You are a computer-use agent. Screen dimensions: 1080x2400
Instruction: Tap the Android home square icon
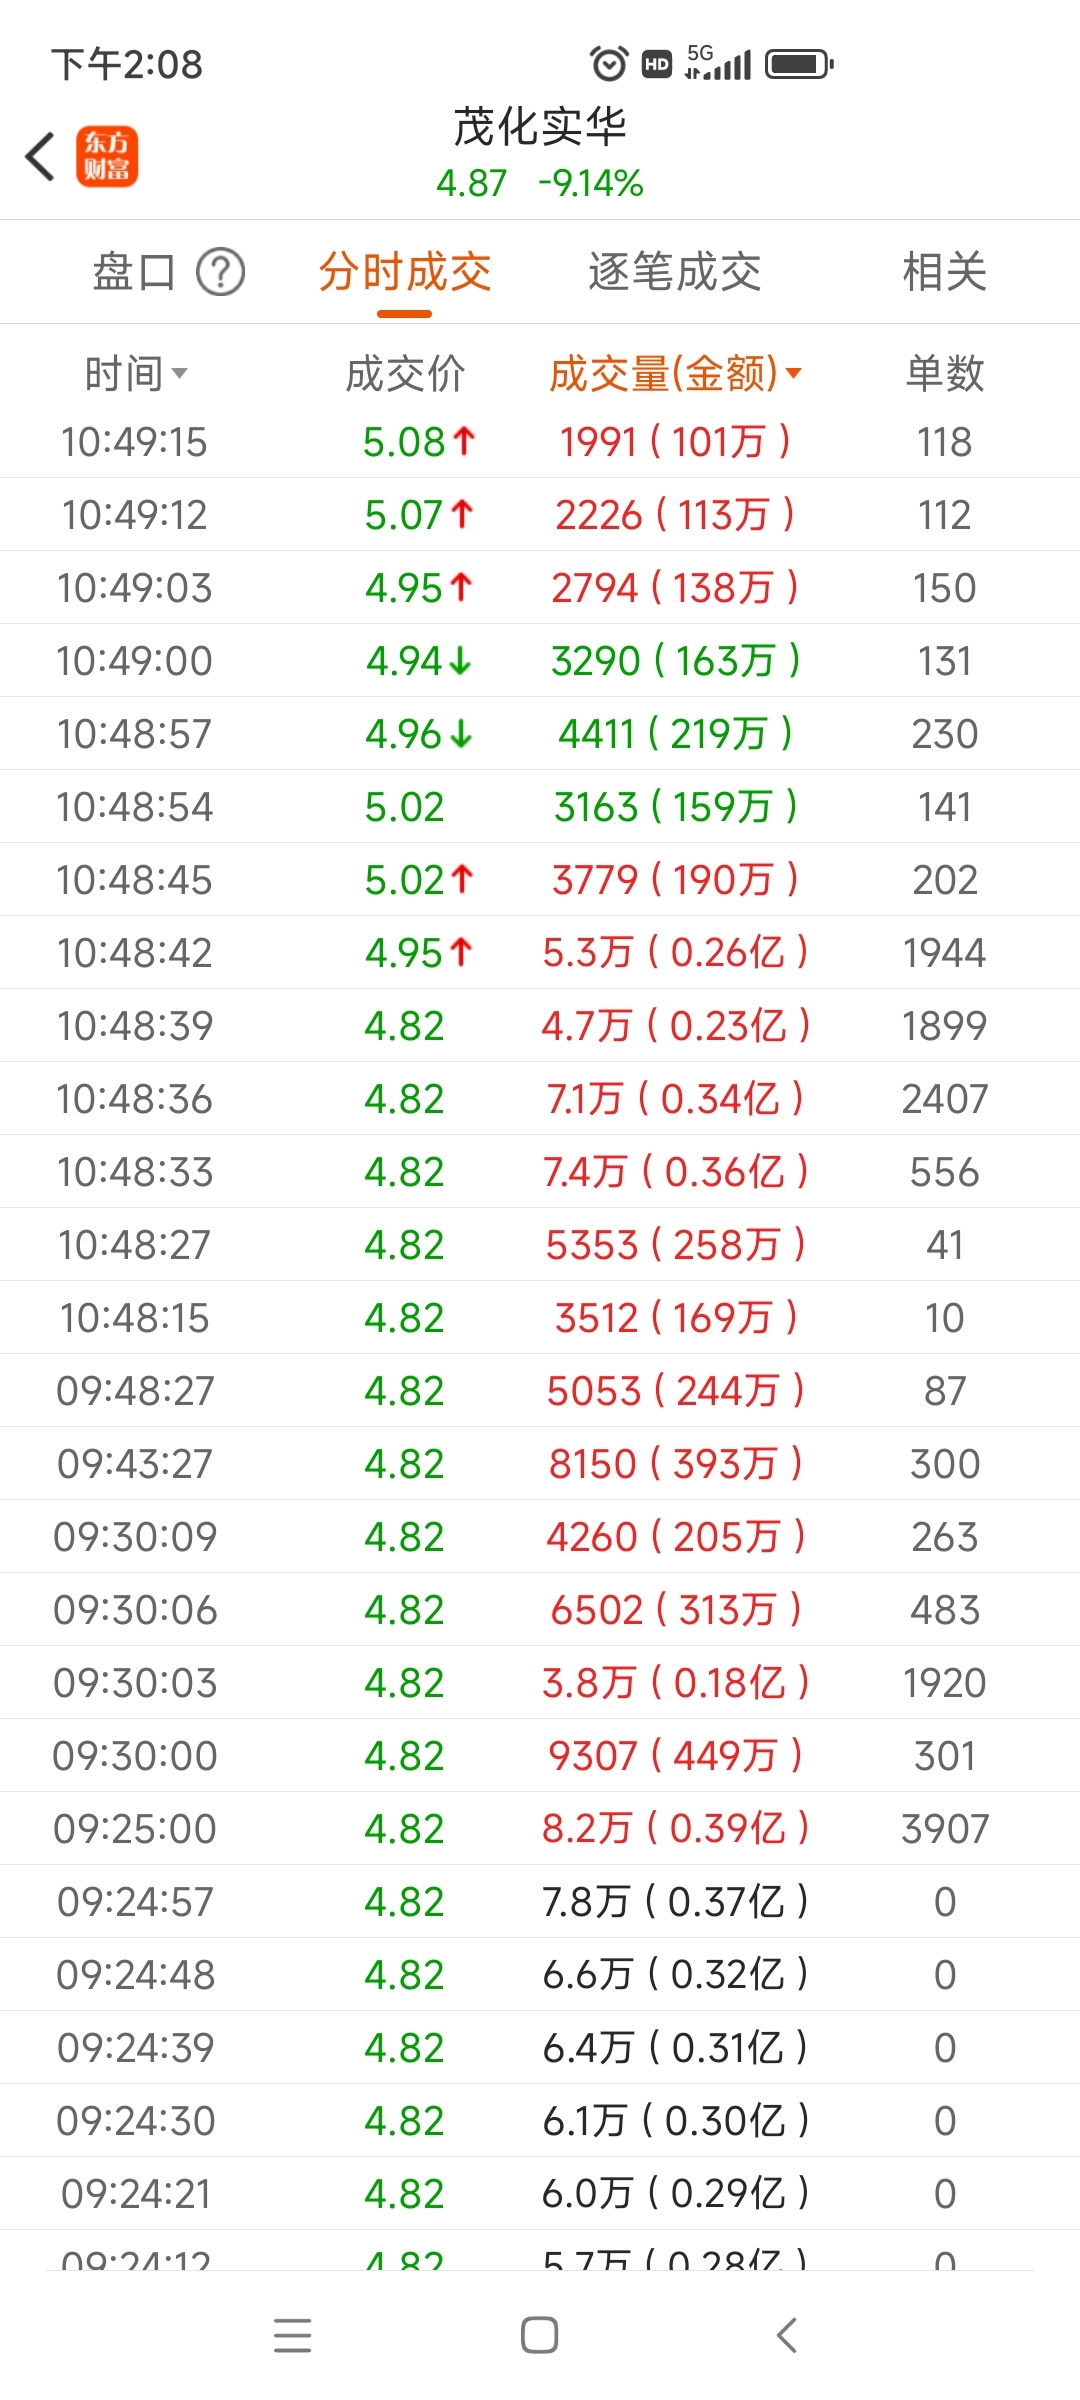point(540,2335)
